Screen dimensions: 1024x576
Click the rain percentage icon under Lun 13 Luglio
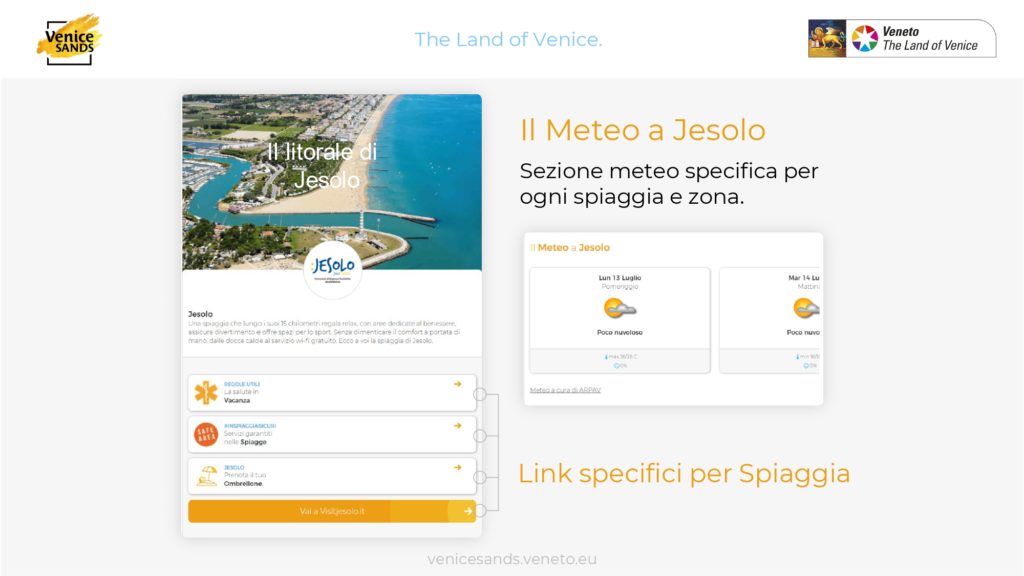[616, 366]
